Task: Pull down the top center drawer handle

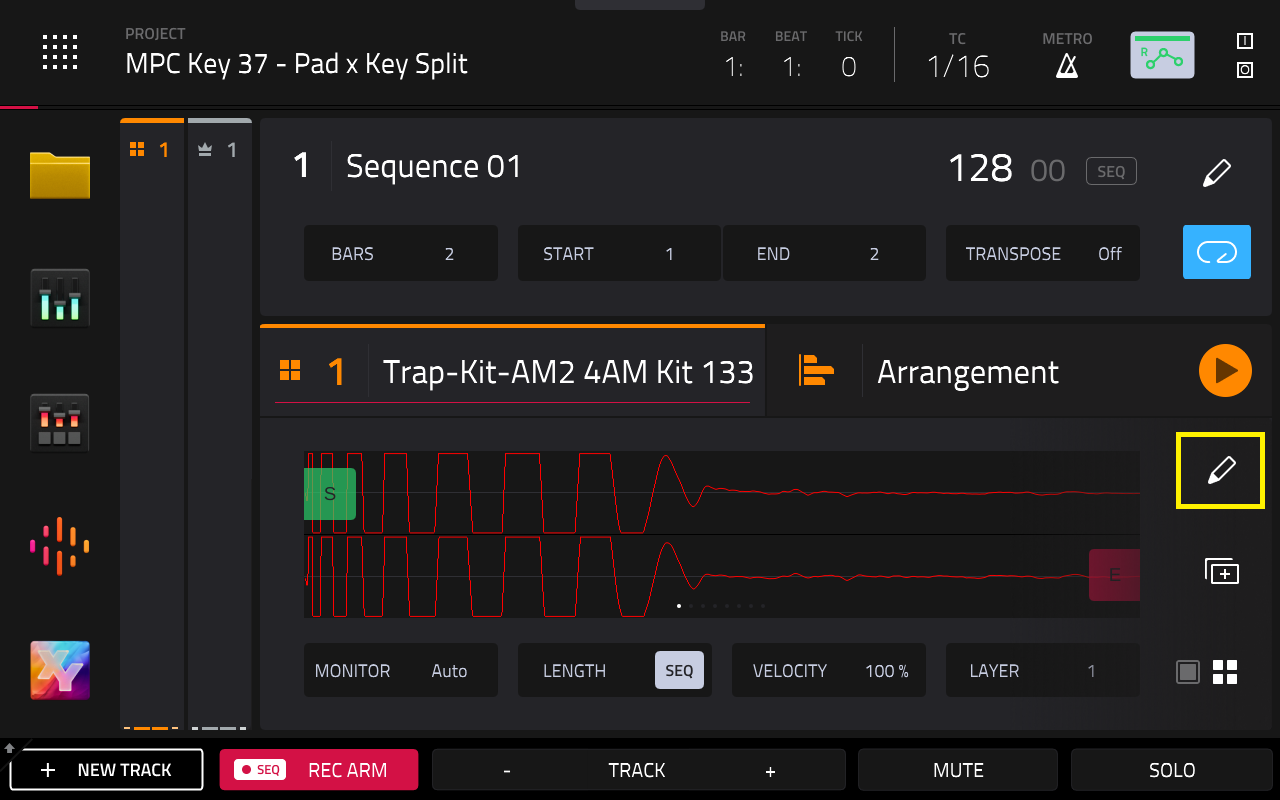Action: 640,4
